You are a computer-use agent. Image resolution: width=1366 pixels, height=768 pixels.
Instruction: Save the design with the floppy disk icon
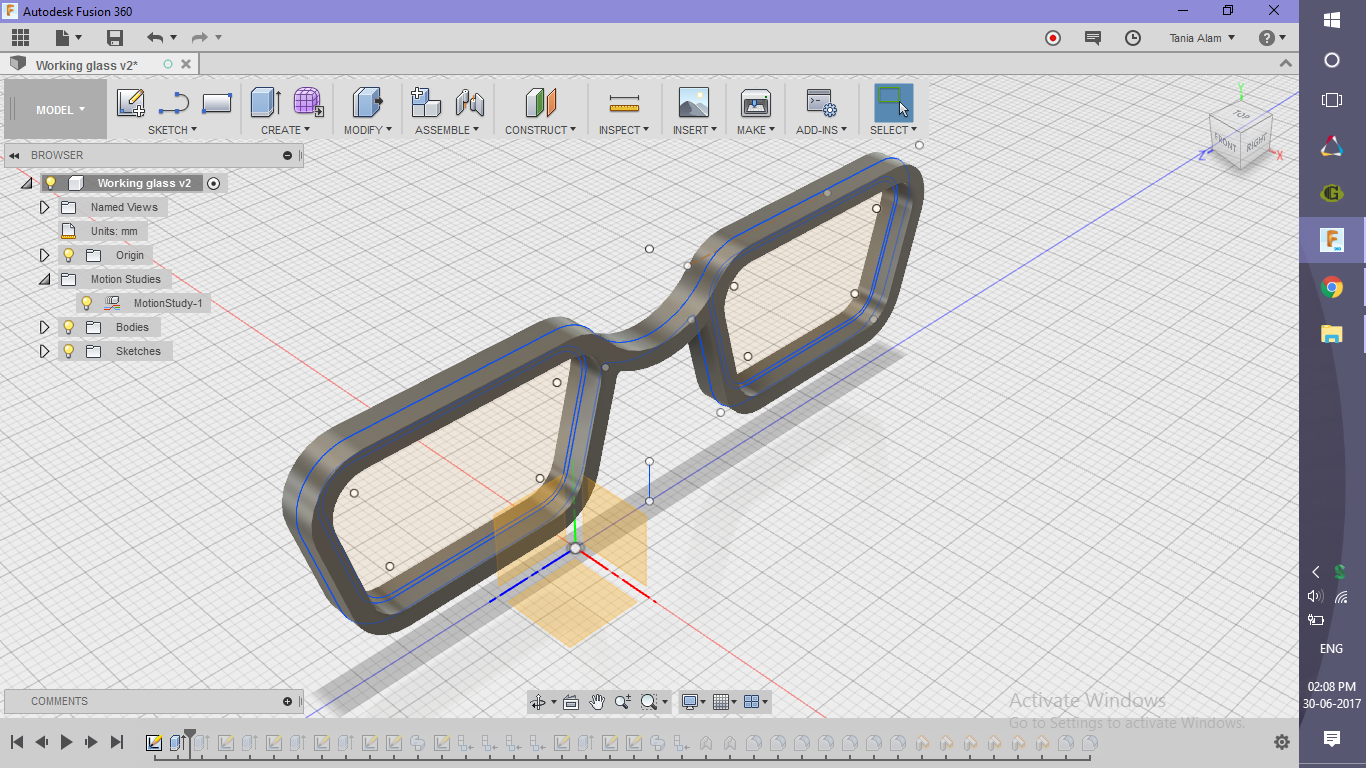(x=115, y=38)
